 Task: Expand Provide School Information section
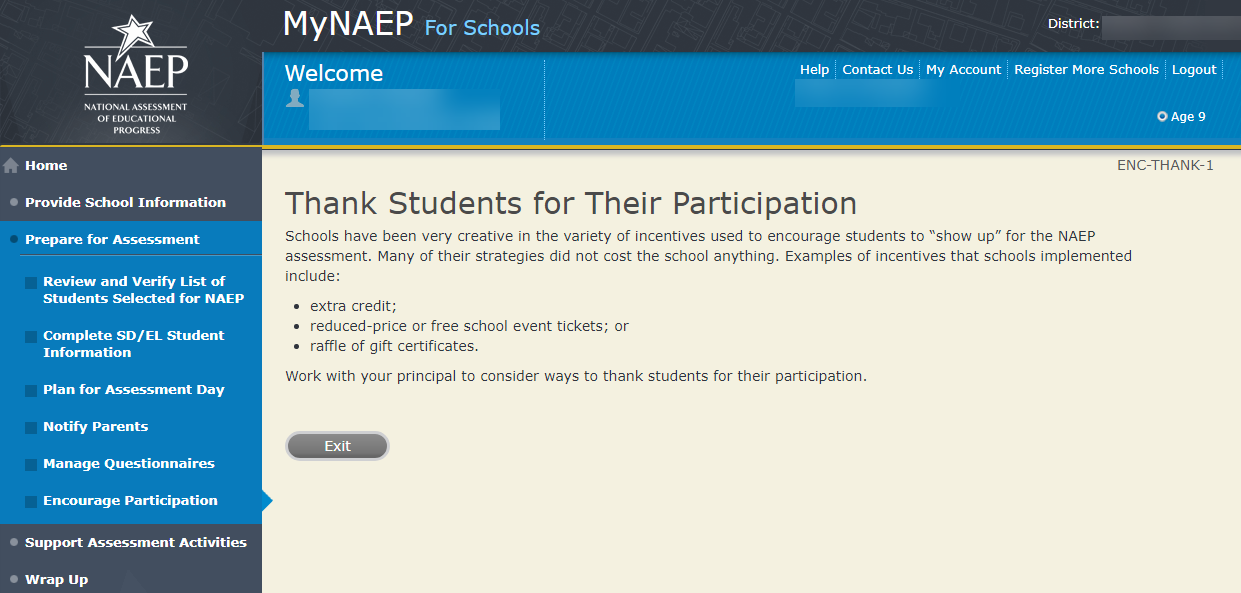pyautogui.click(x=125, y=202)
